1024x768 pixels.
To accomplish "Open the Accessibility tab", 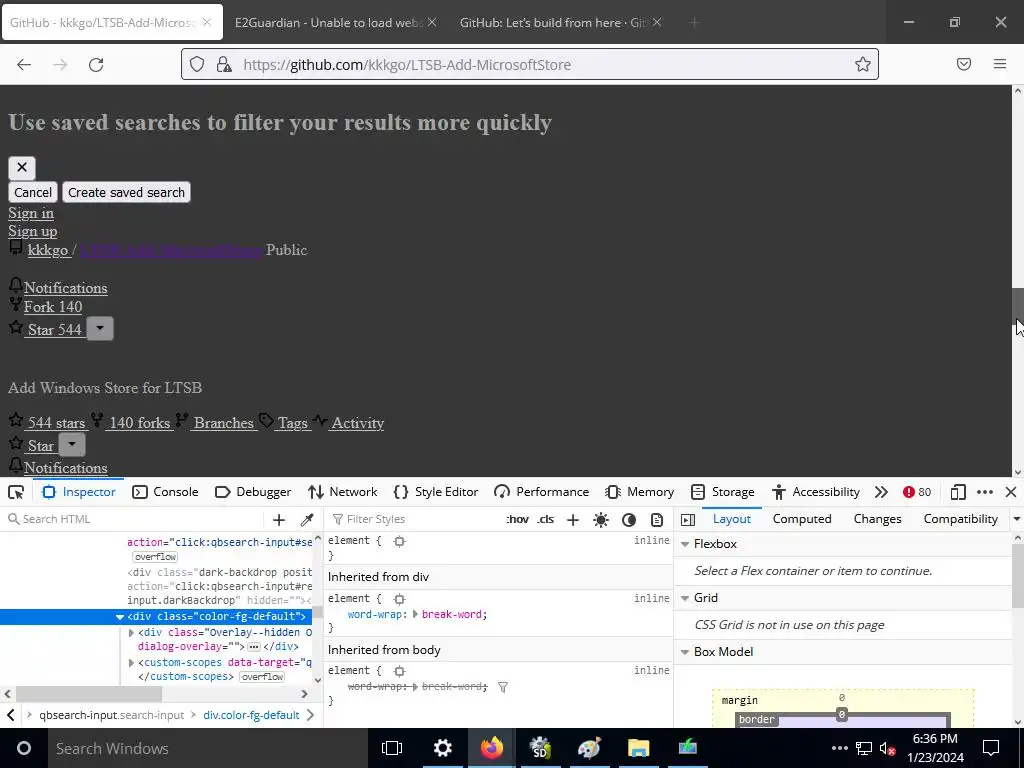I will pyautogui.click(x=816, y=492).
